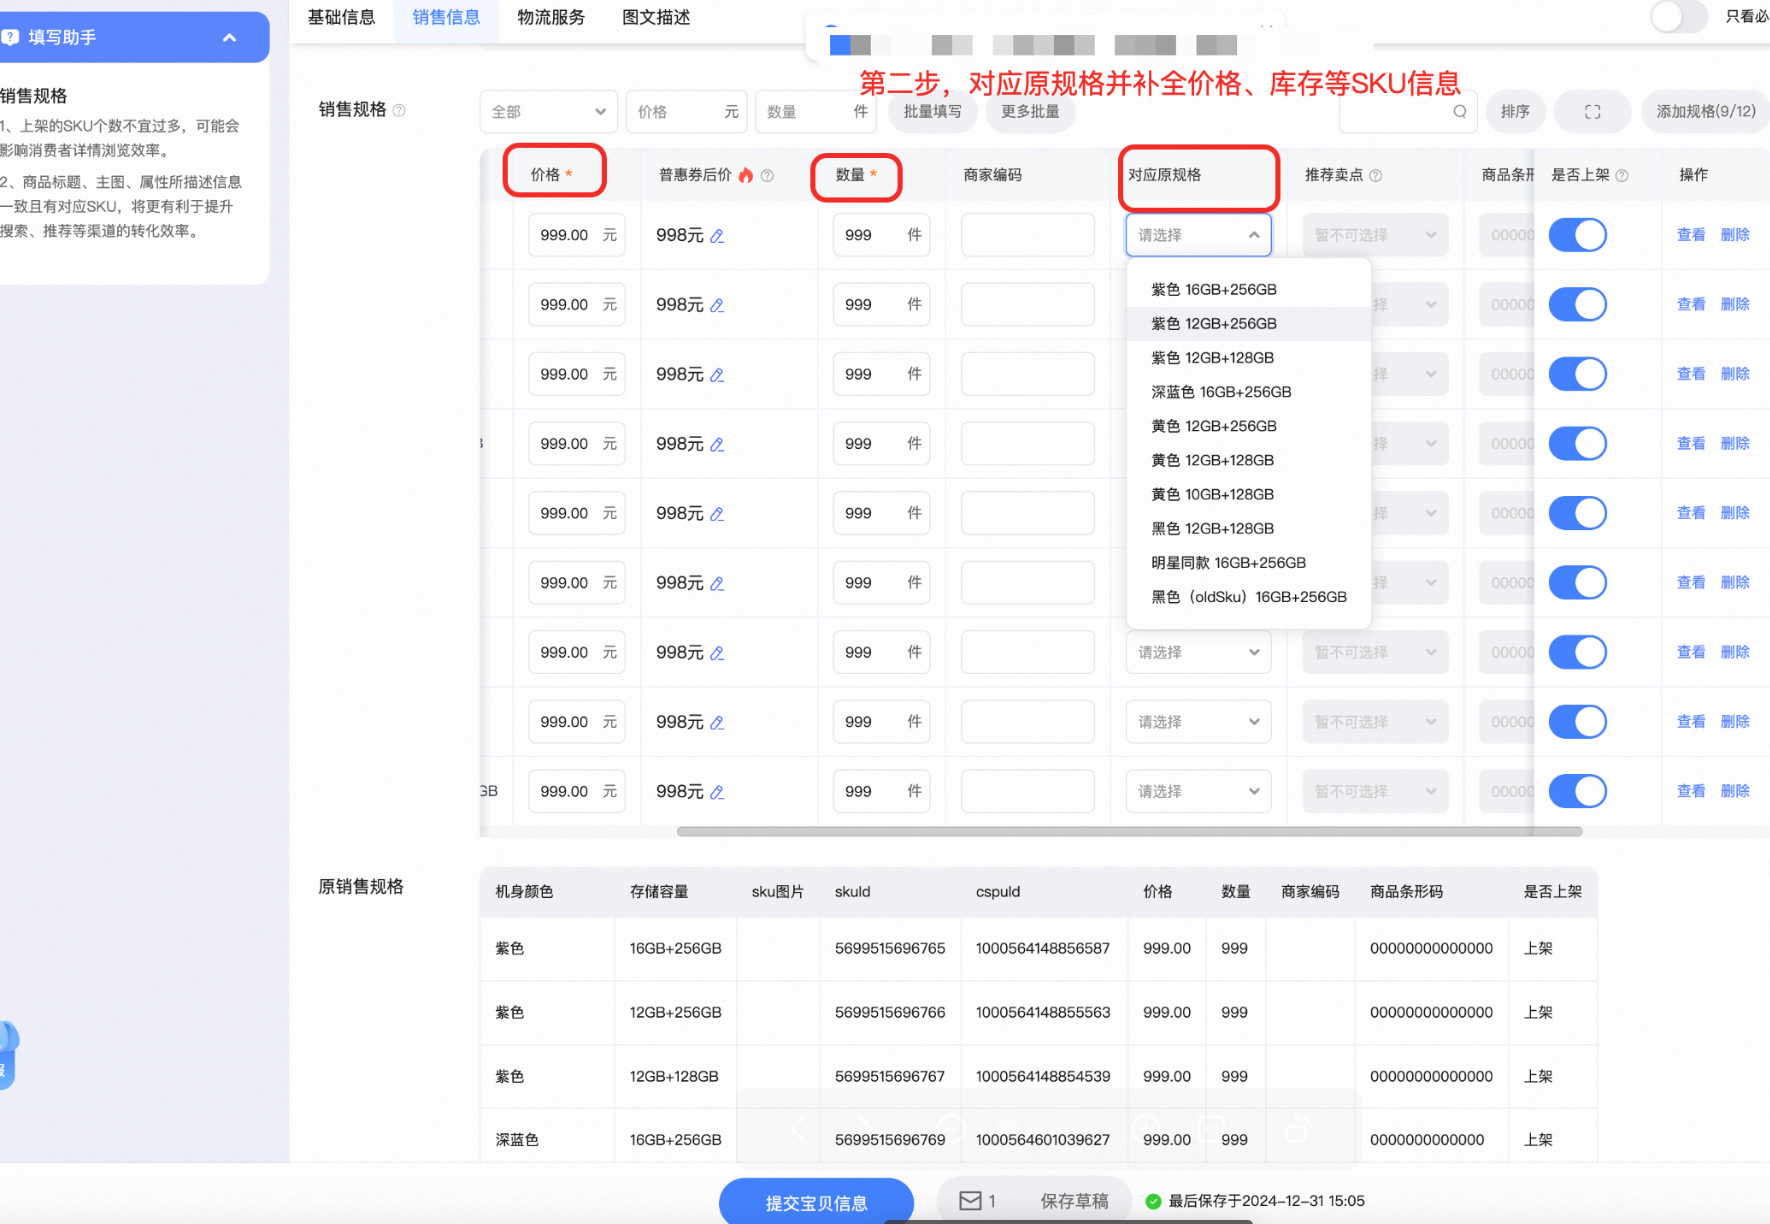The width and height of the screenshot is (1770, 1224).
Task: Open 暂不可选择 dropdown in the last row
Action: (1375, 791)
